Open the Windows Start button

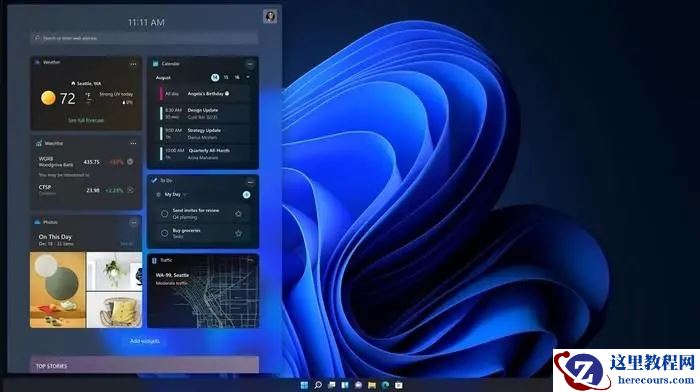pyautogui.click(x=304, y=385)
